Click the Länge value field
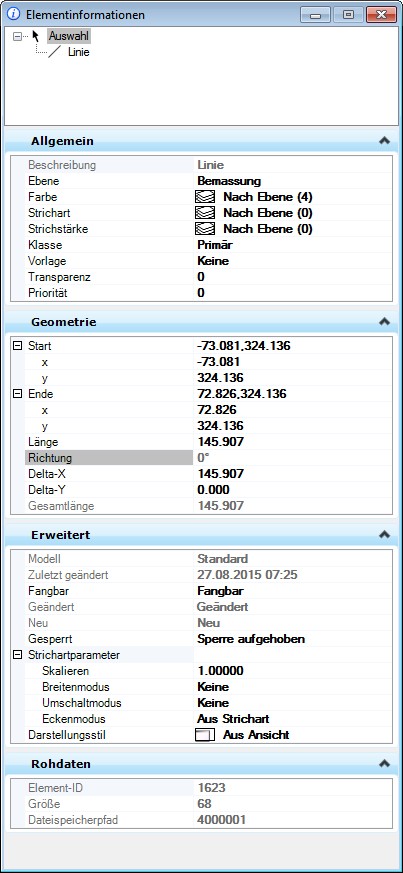Screen dimensions: 403x873 pos(293,442)
